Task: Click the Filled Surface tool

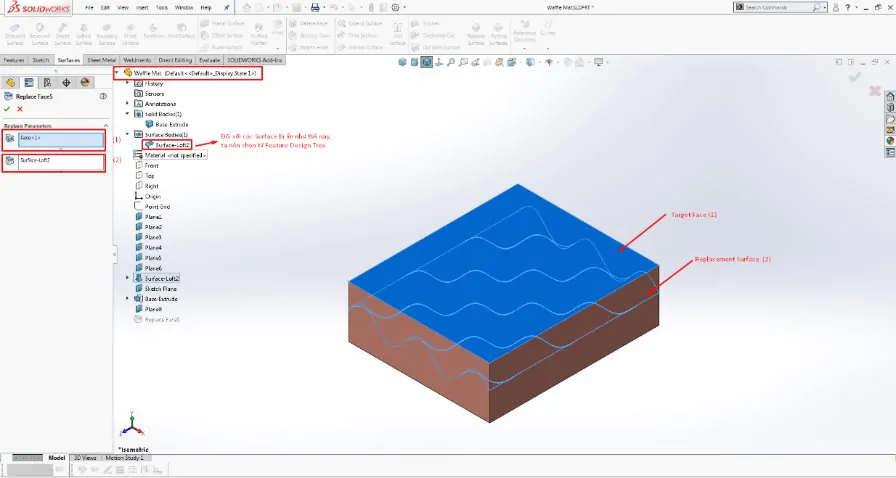Action: tap(130, 34)
